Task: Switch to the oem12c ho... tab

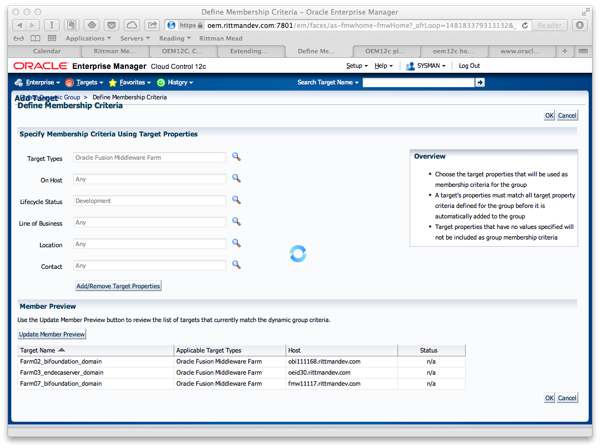Action: click(453, 51)
